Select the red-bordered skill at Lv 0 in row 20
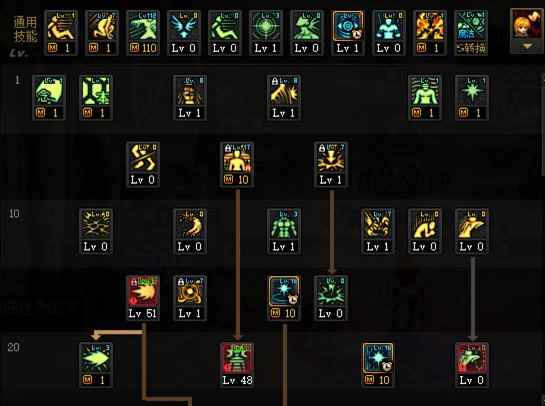Image resolution: width=545 pixels, height=406 pixels. [x=472, y=365]
